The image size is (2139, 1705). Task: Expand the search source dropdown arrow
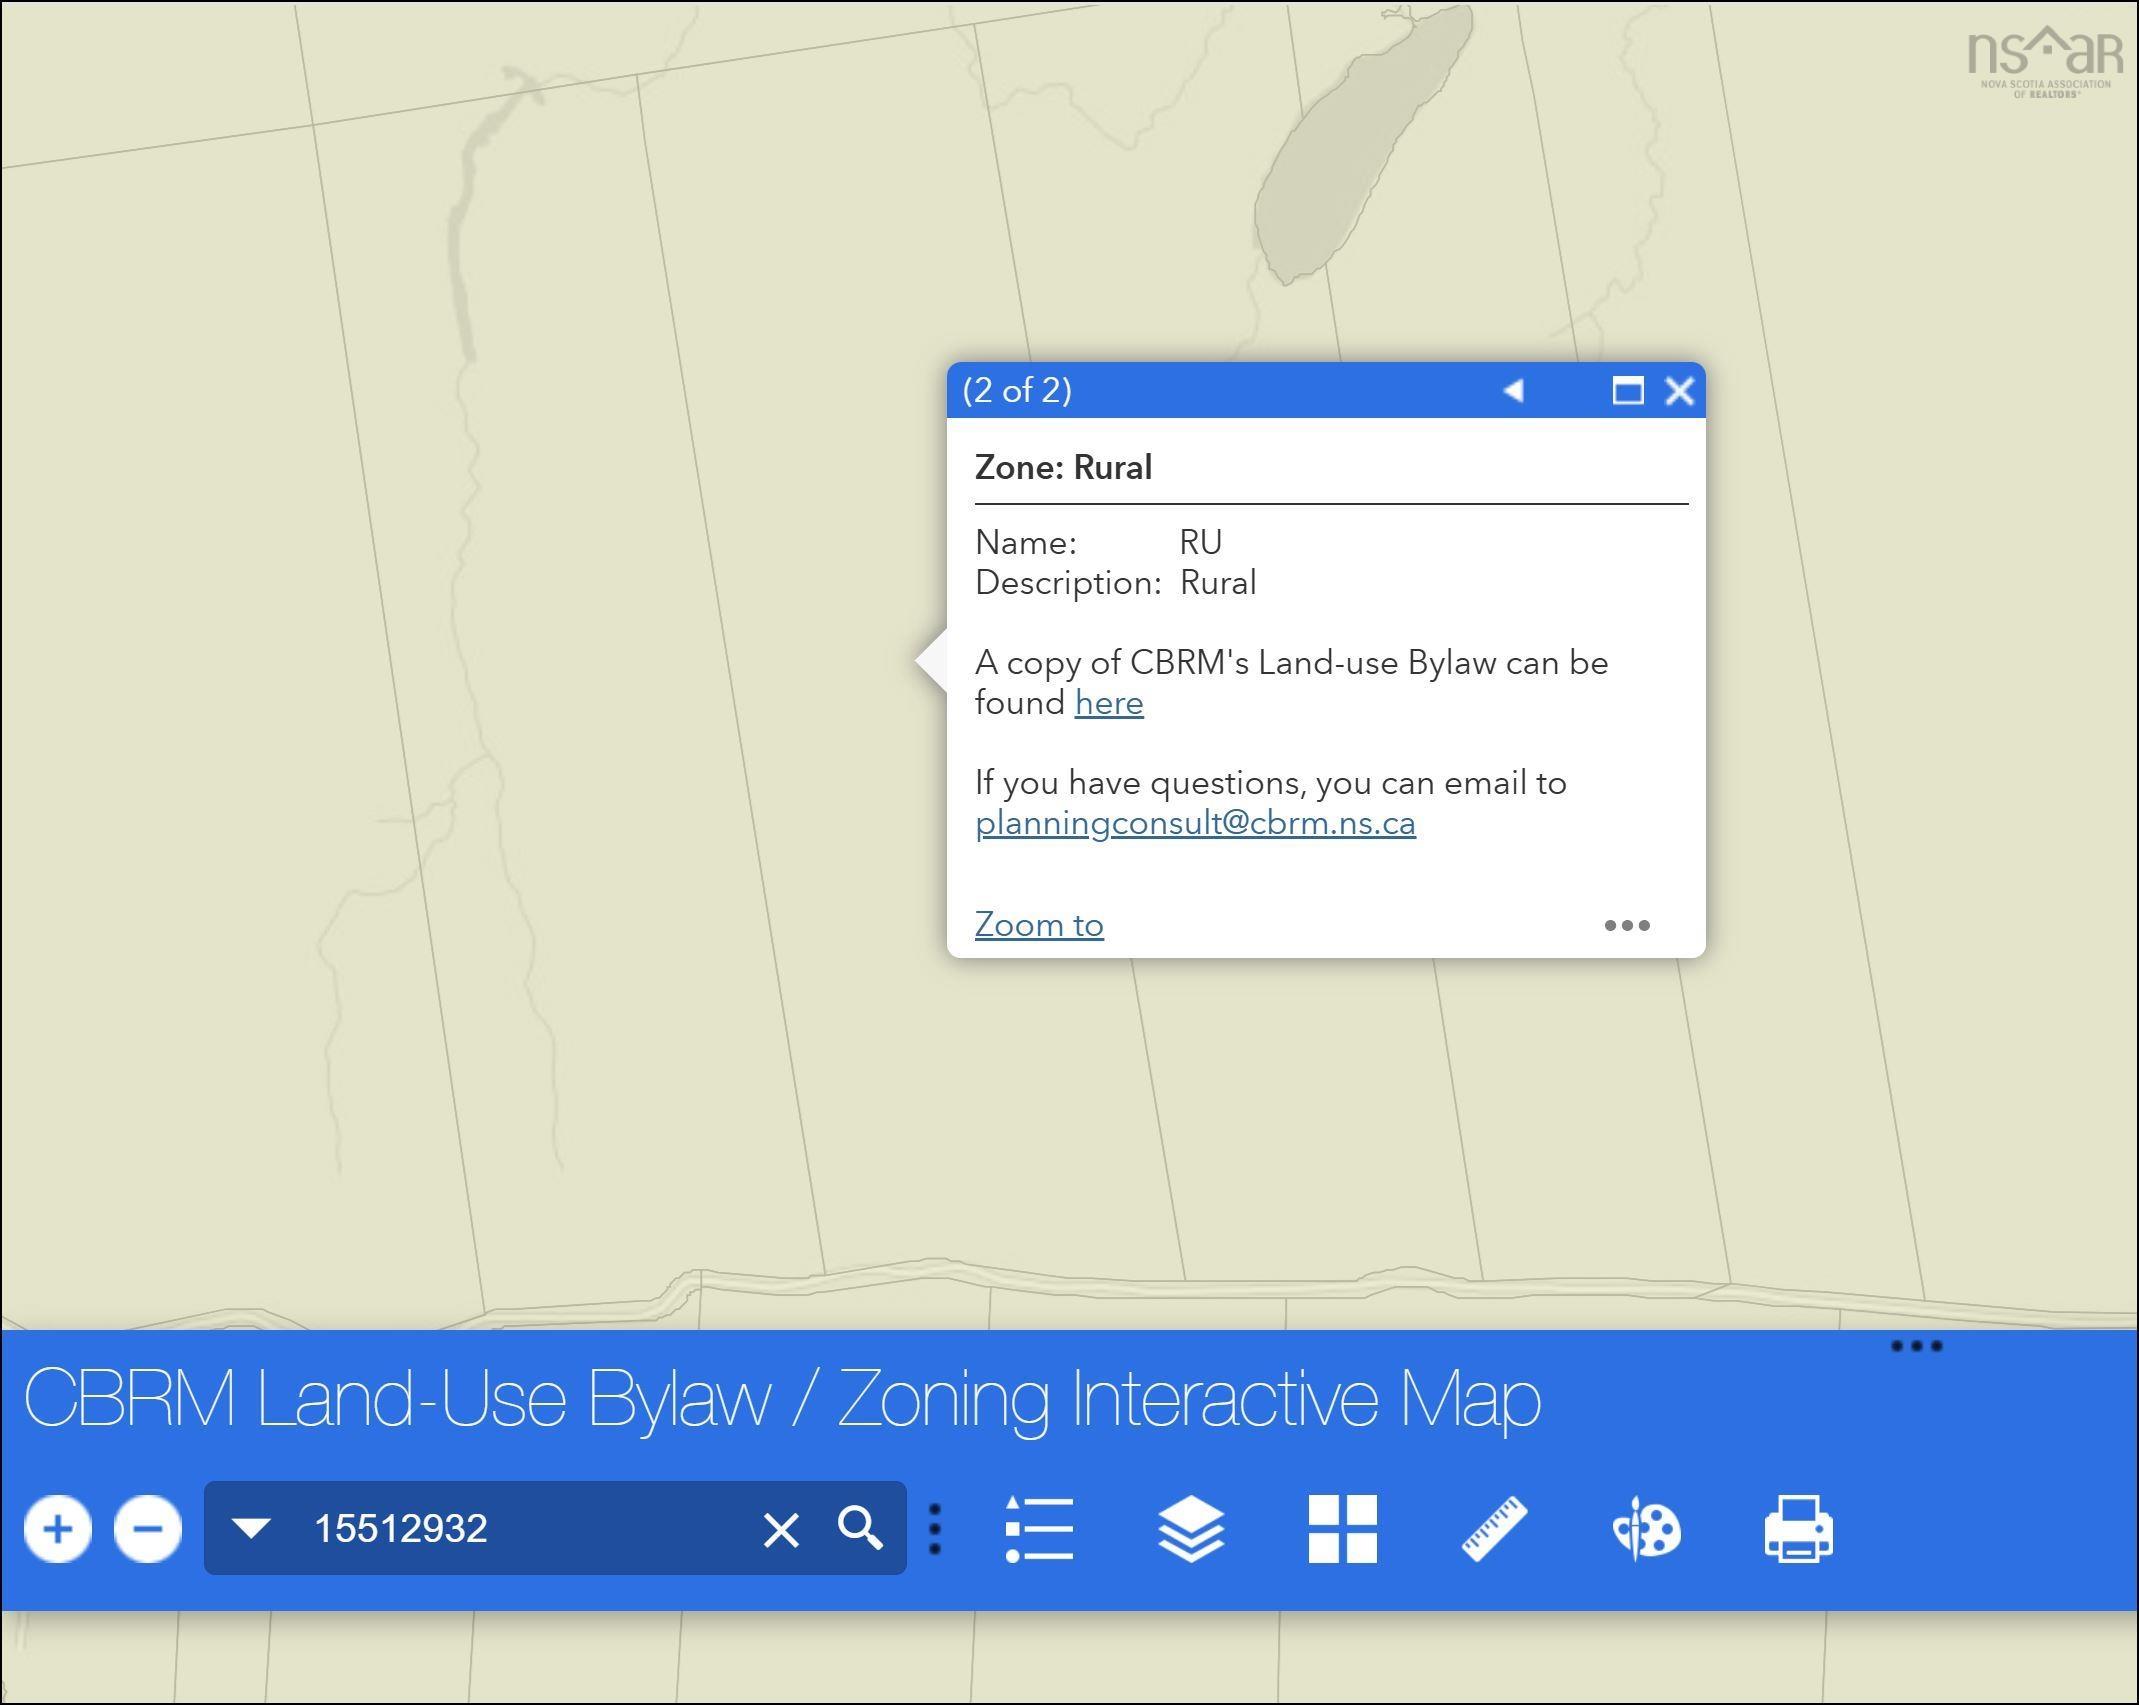(x=250, y=1527)
